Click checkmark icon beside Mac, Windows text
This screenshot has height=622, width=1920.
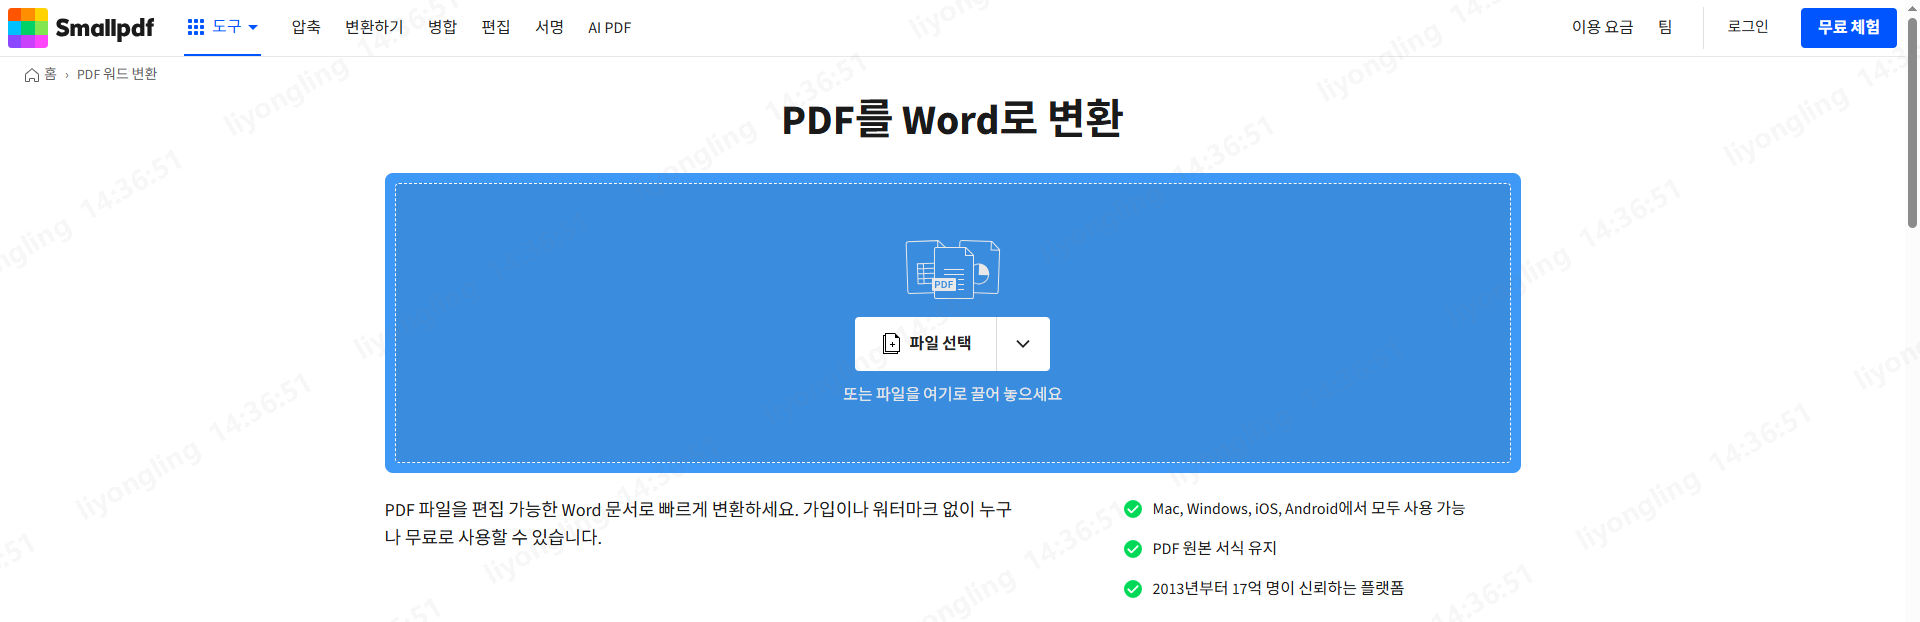tap(1133, 509)
